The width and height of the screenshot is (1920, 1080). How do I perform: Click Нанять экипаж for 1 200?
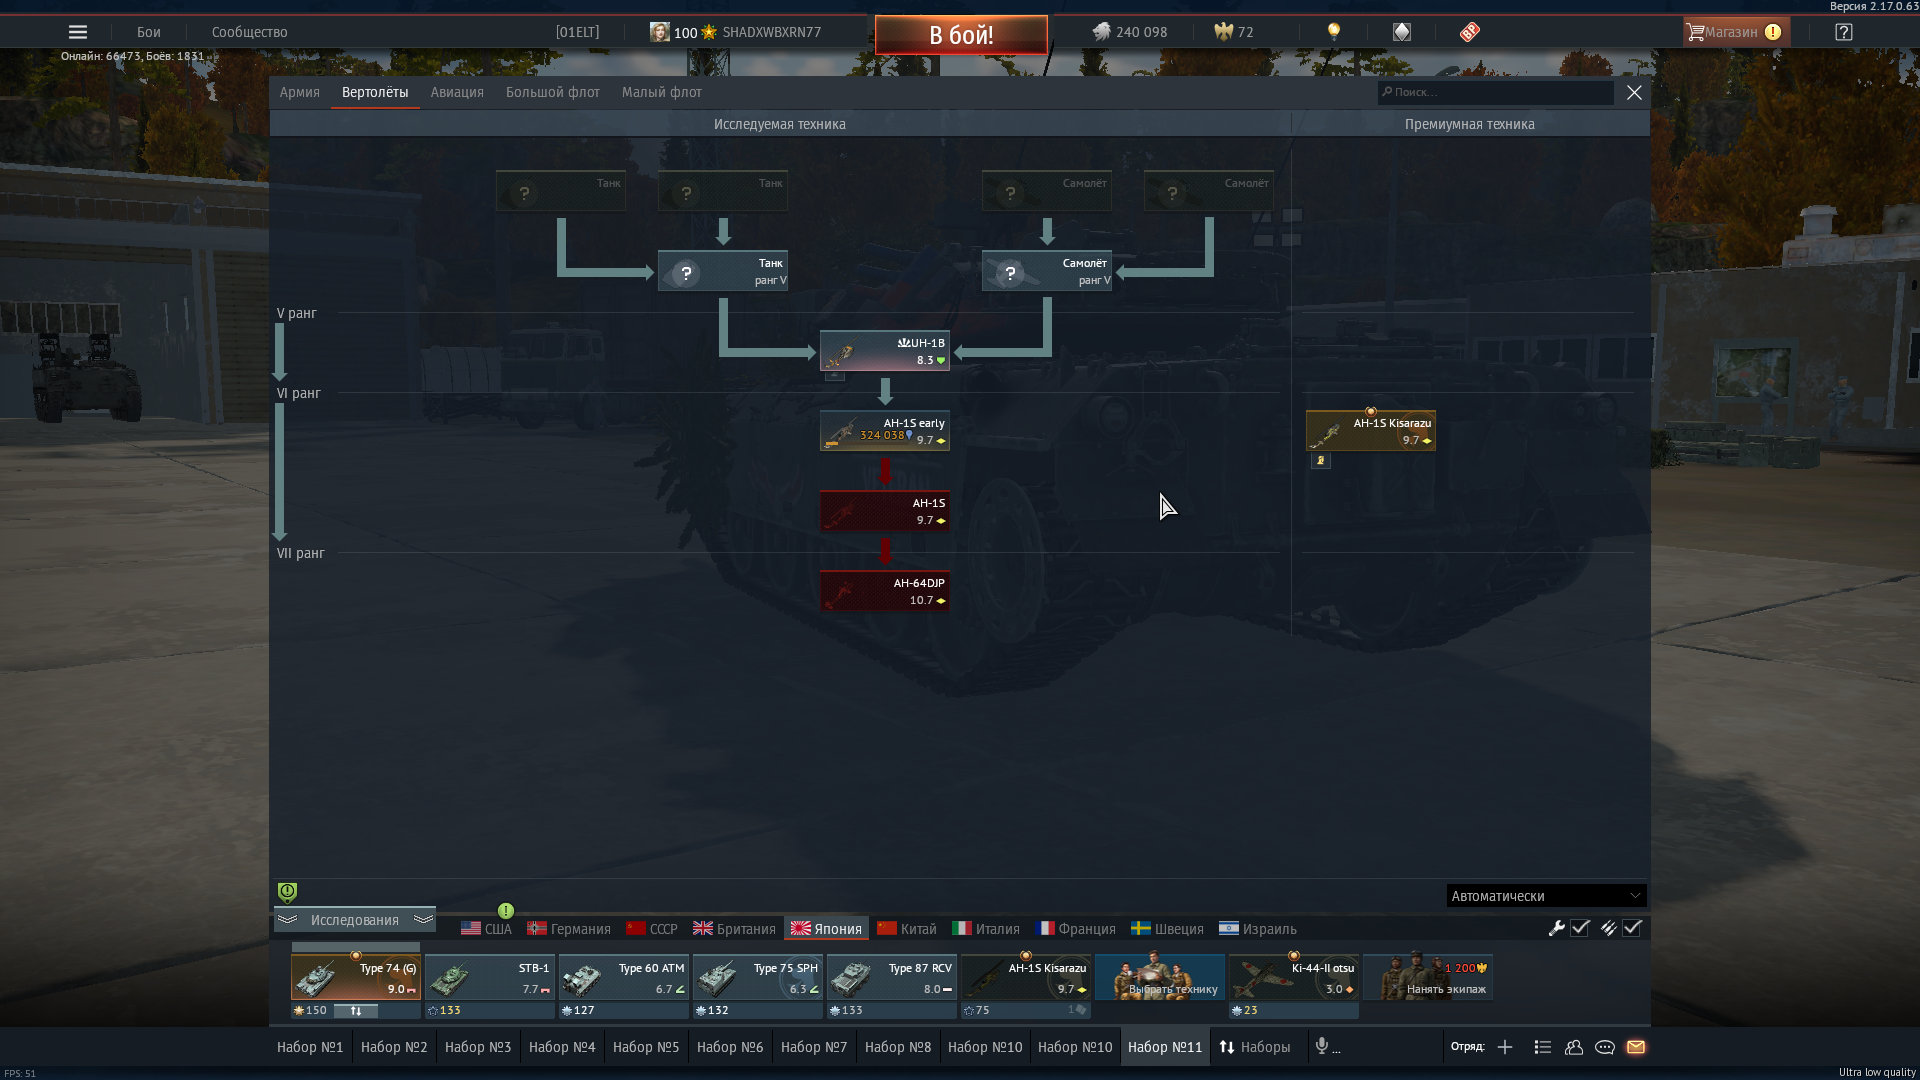point(1428,977)
